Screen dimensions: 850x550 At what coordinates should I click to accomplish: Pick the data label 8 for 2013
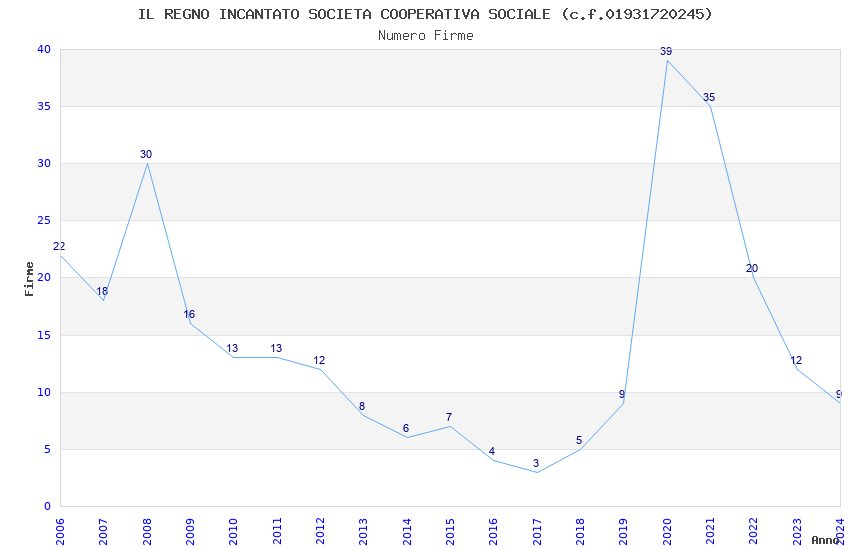click(362, 406)
